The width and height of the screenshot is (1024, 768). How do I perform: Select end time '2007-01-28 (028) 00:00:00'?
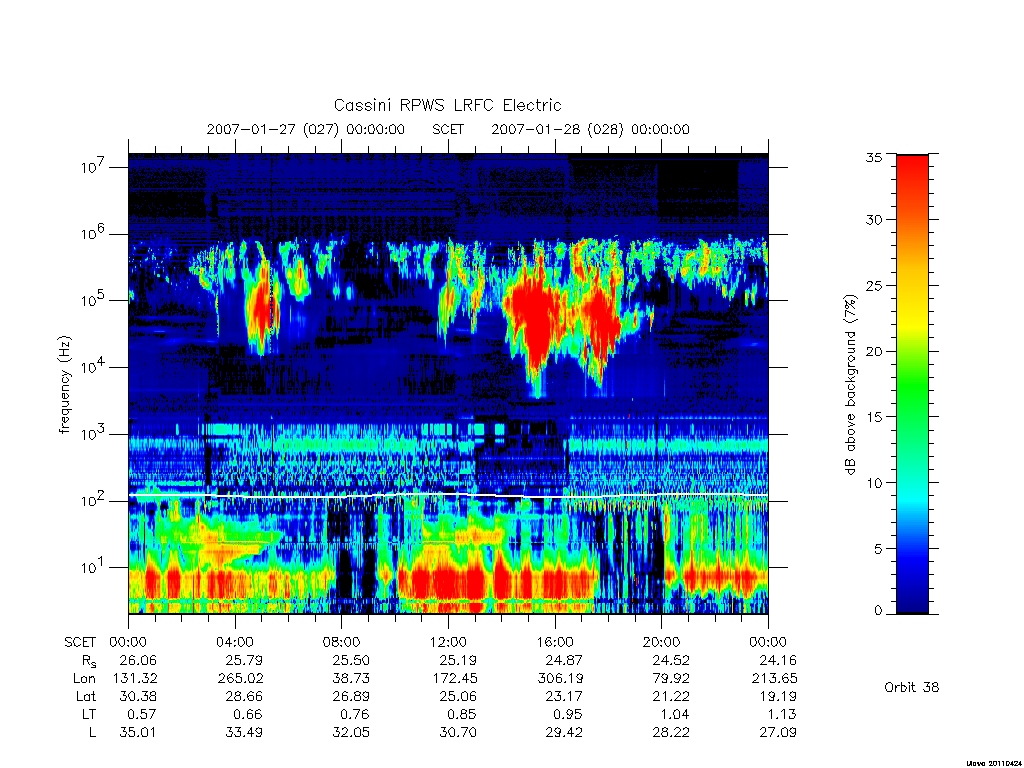(x=590, y=129)
